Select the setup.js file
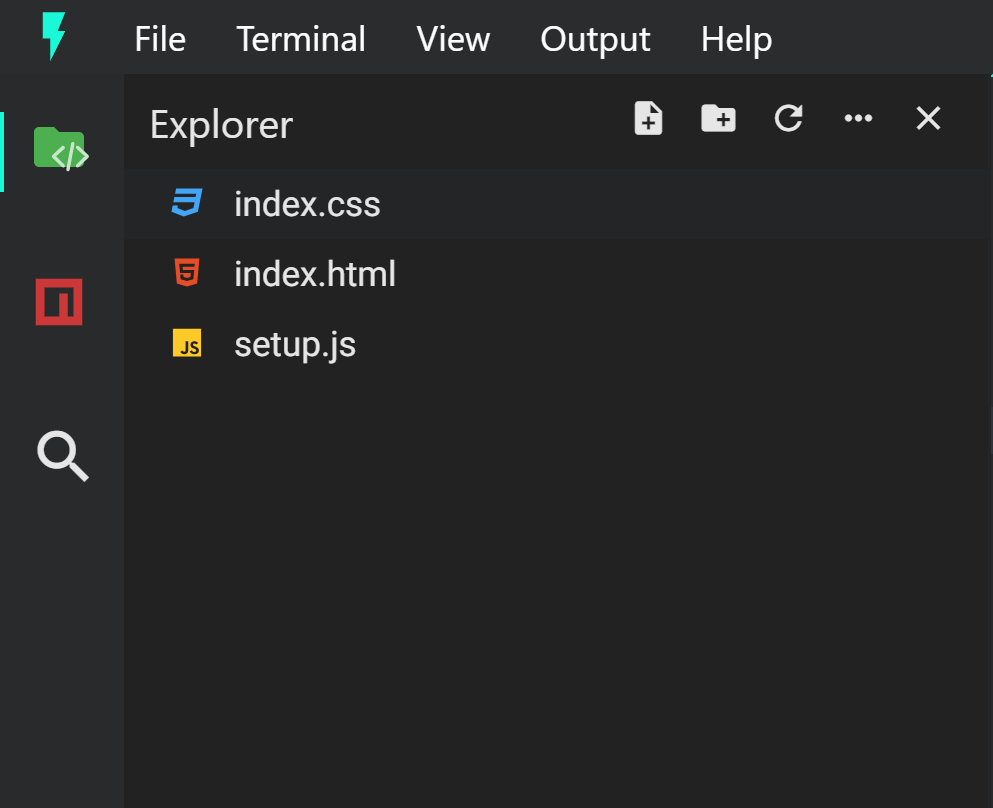 point(558,344)
